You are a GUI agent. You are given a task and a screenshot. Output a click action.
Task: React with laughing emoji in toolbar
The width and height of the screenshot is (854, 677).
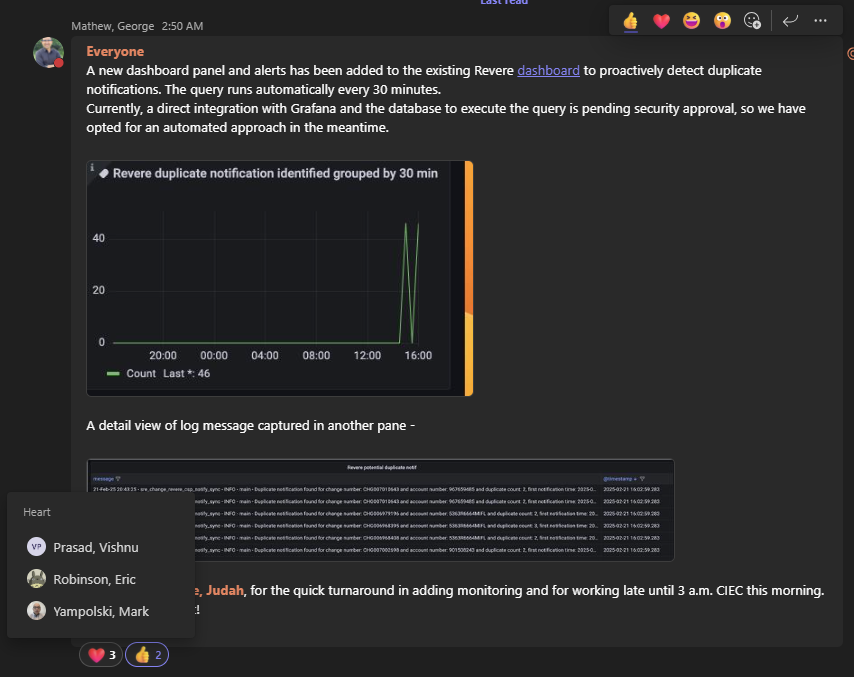click(691, 21)
